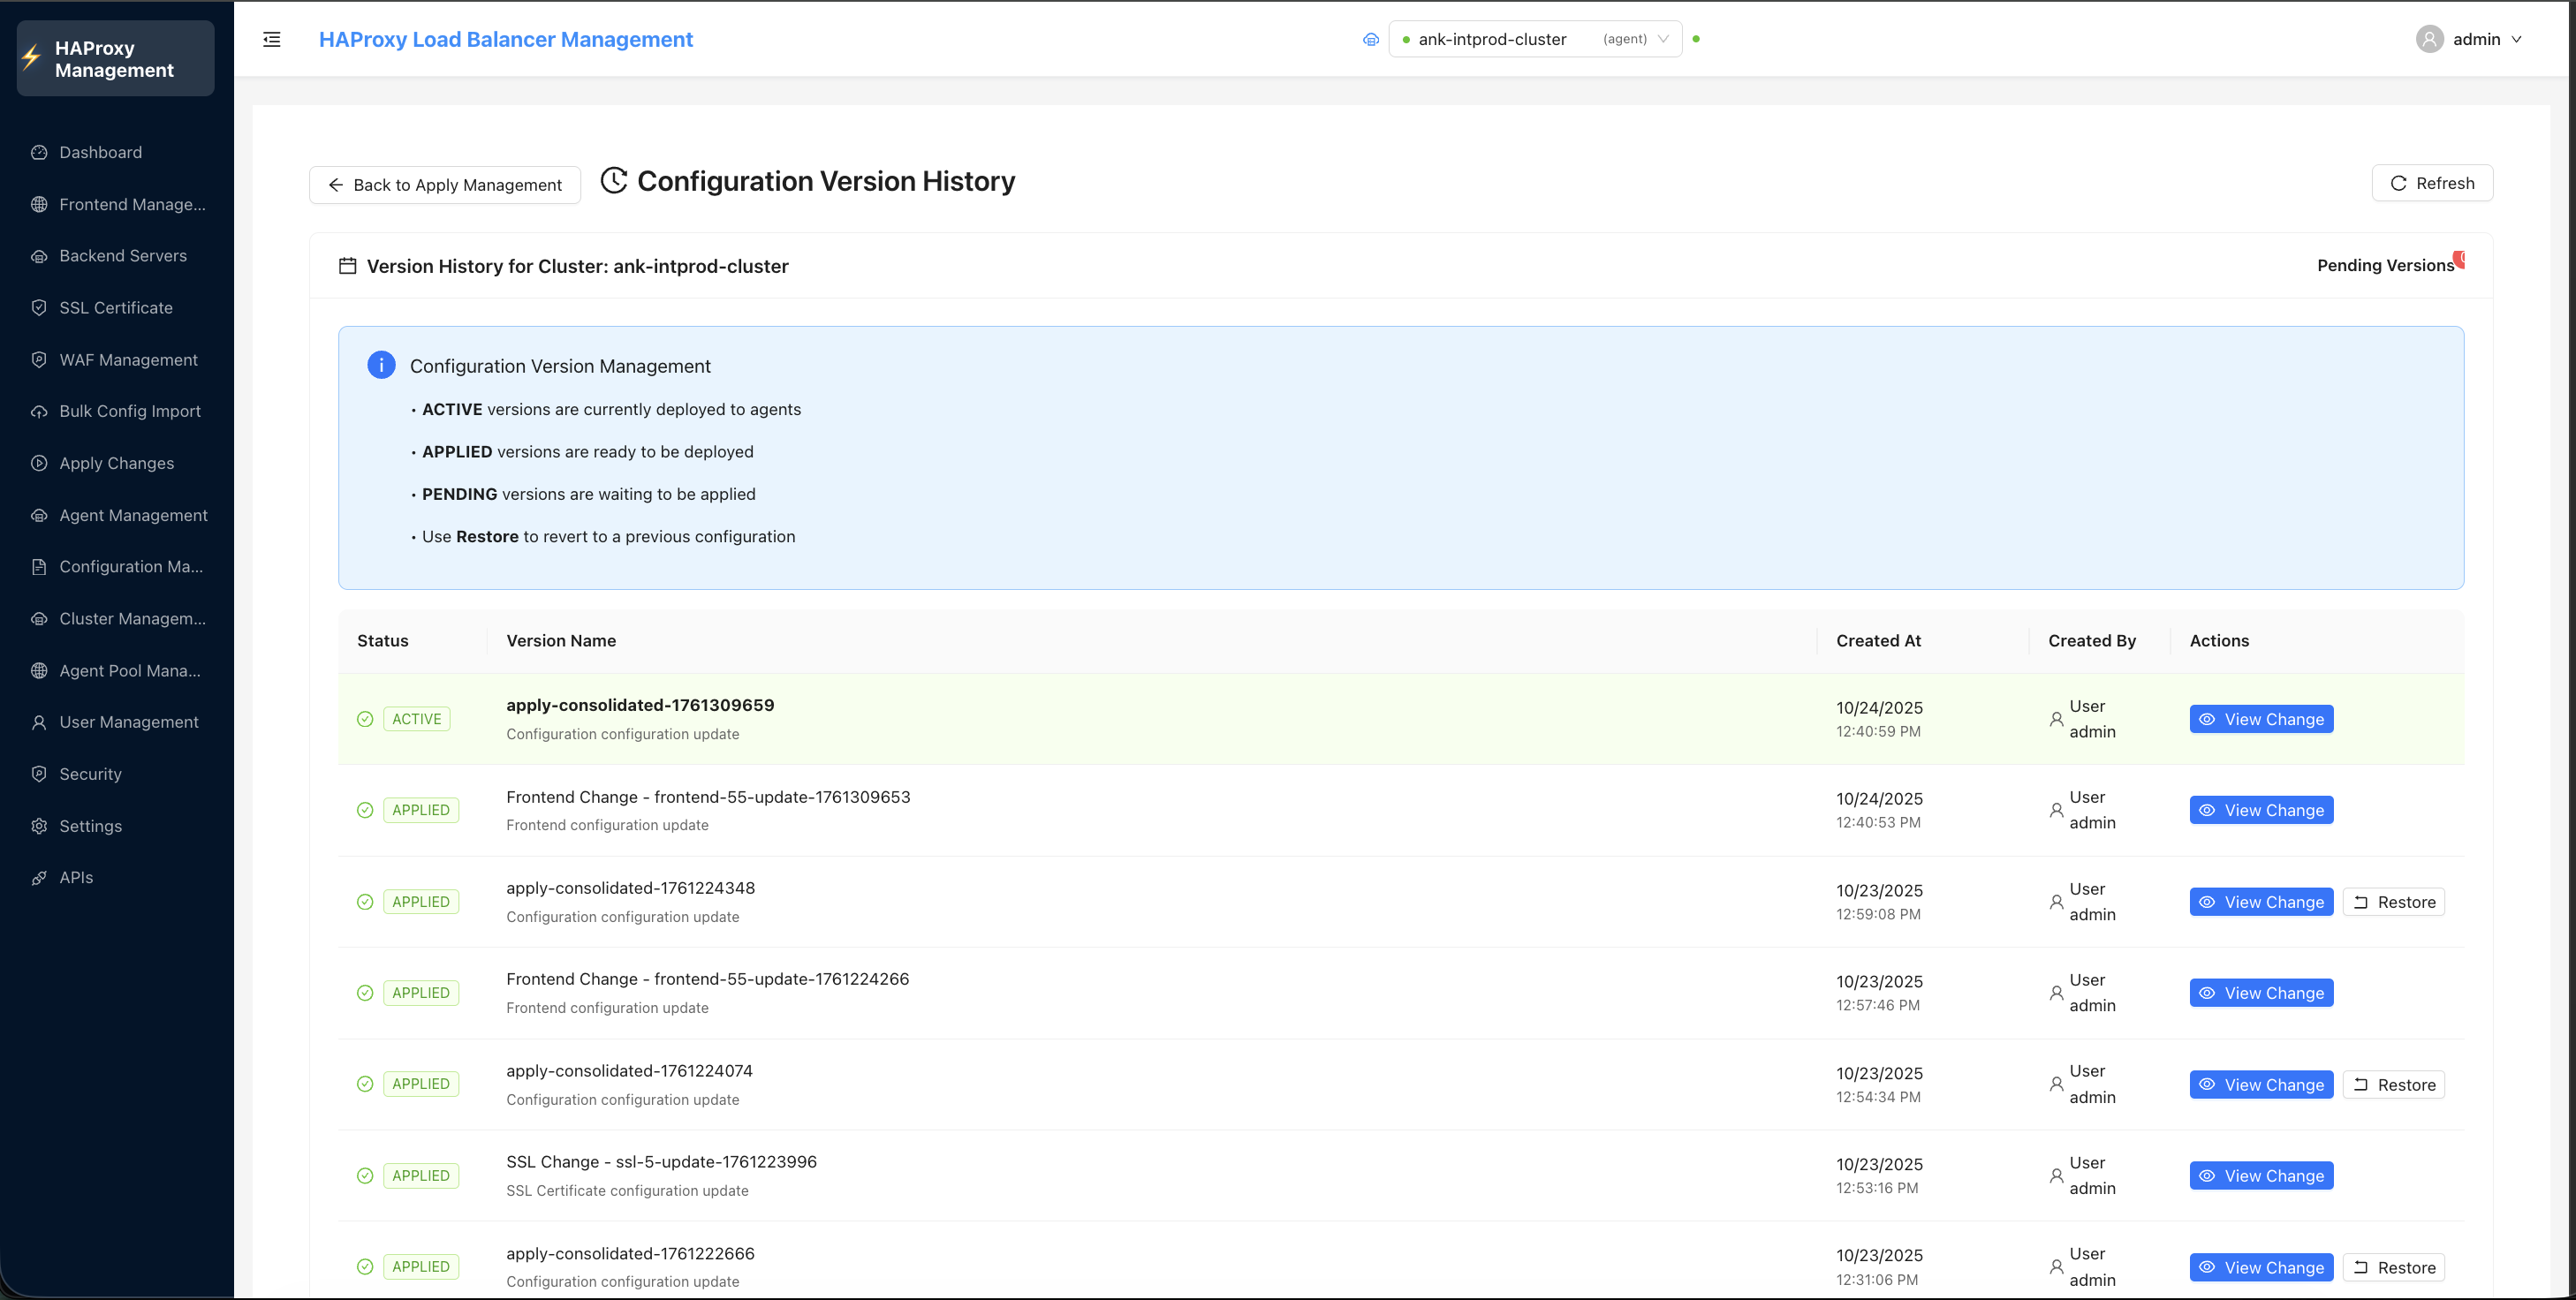Click the cluster icon beside the selector
This screenshot has height=1300, width=2576.
1371,39
